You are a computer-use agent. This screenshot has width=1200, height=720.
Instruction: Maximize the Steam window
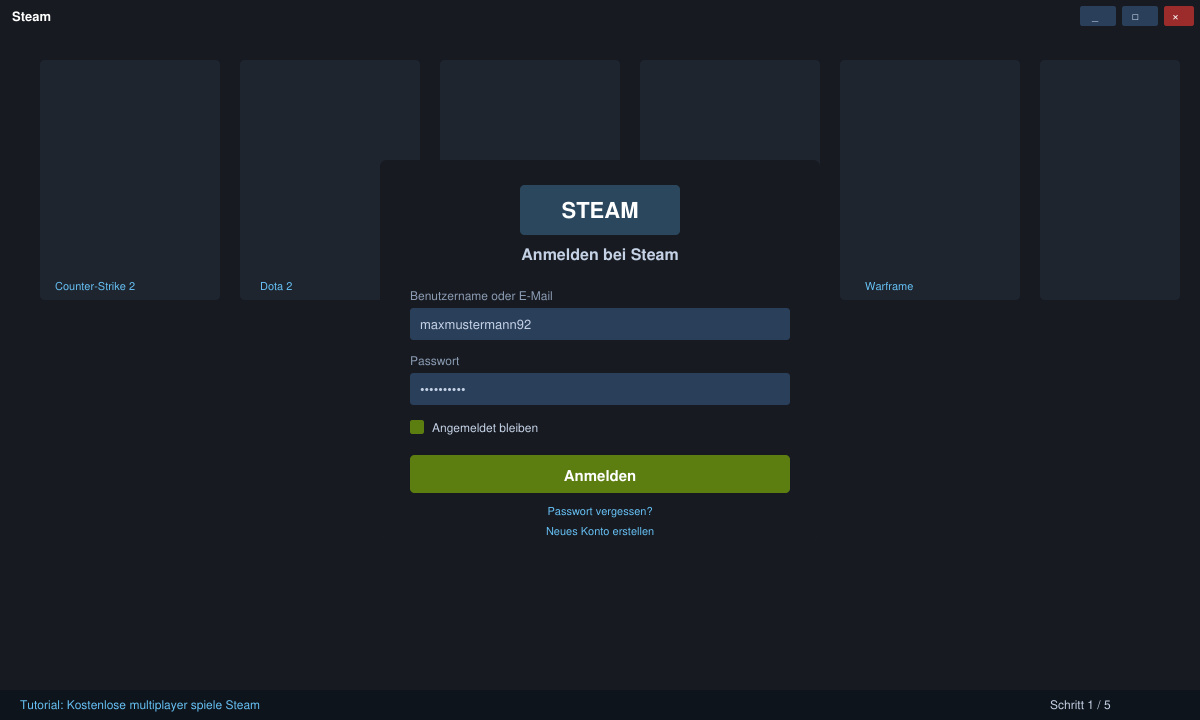pos(1140,16)
